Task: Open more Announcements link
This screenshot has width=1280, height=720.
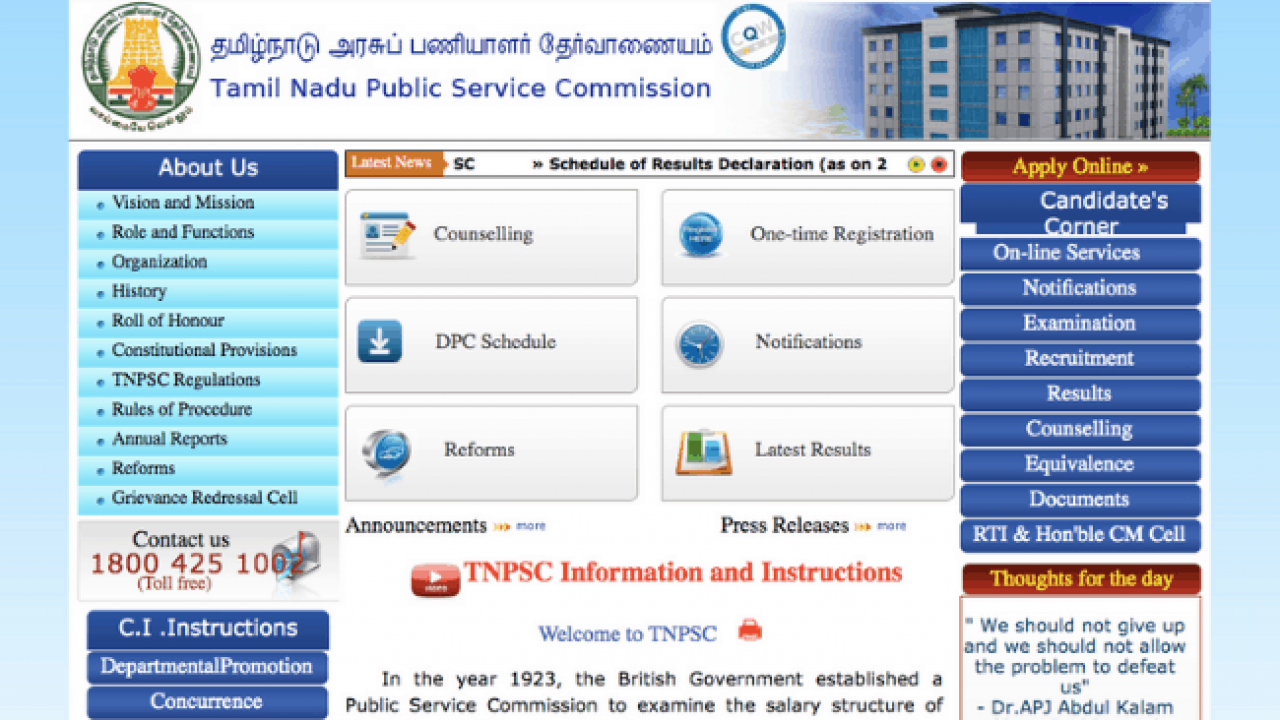Action: (x=530, y=526)
